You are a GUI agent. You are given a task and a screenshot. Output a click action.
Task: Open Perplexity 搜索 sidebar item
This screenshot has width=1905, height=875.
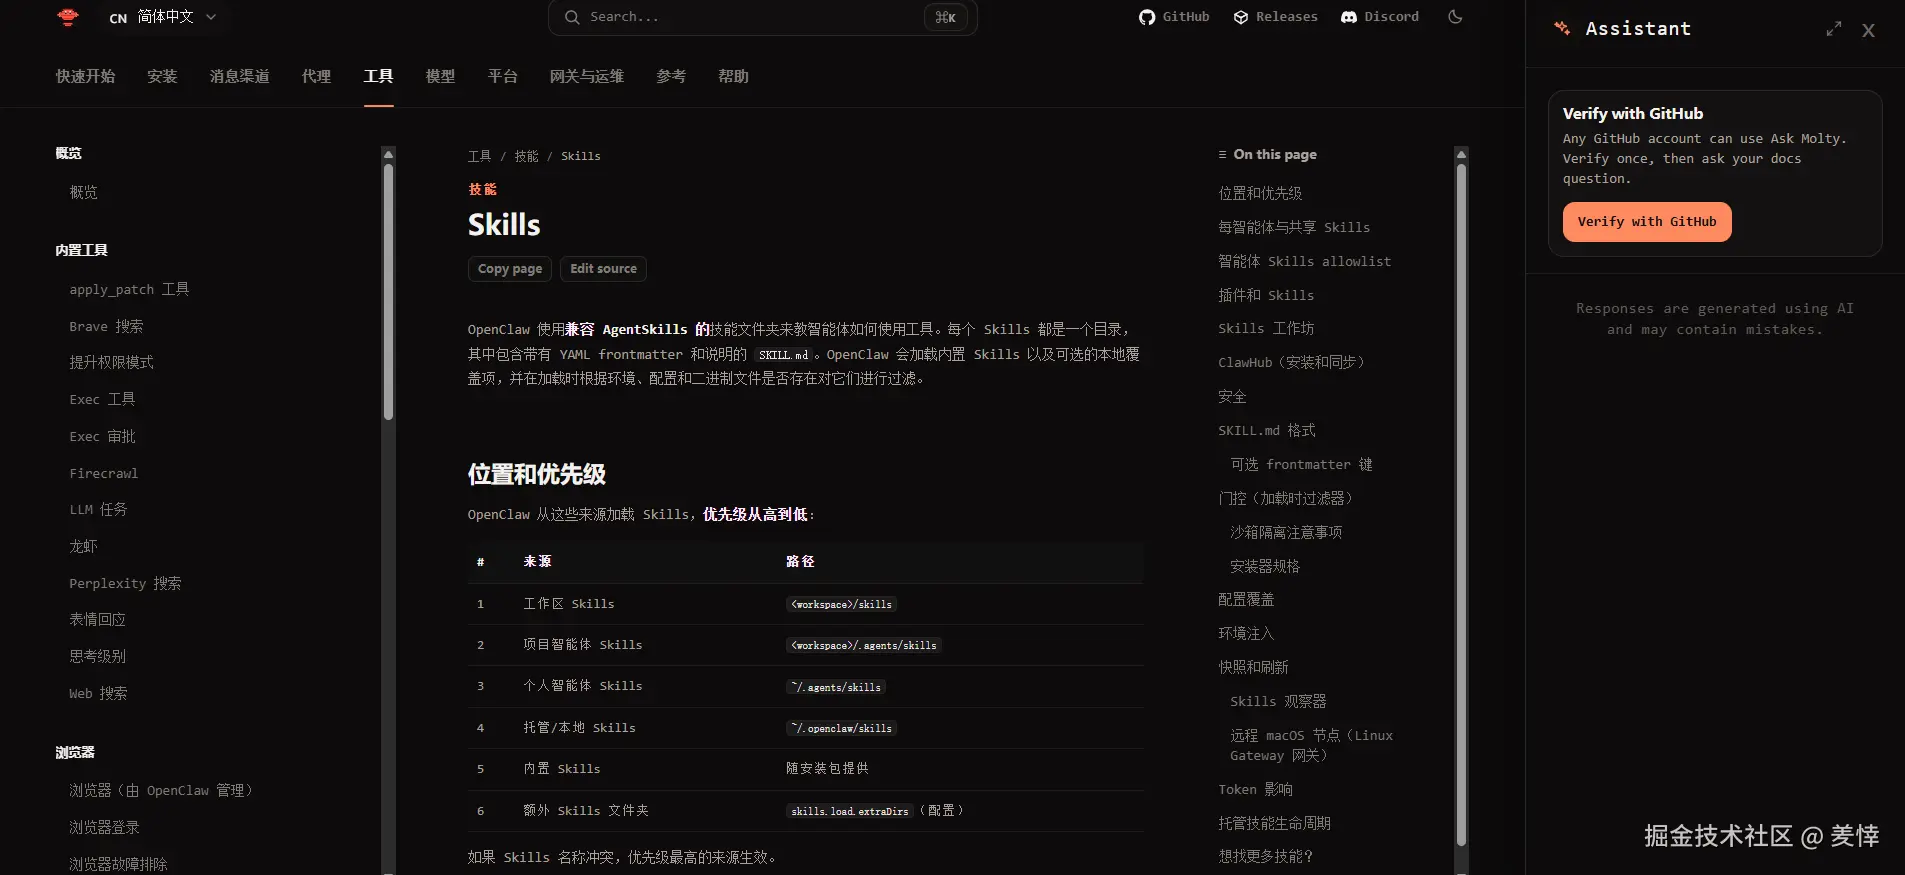point(125,583)
